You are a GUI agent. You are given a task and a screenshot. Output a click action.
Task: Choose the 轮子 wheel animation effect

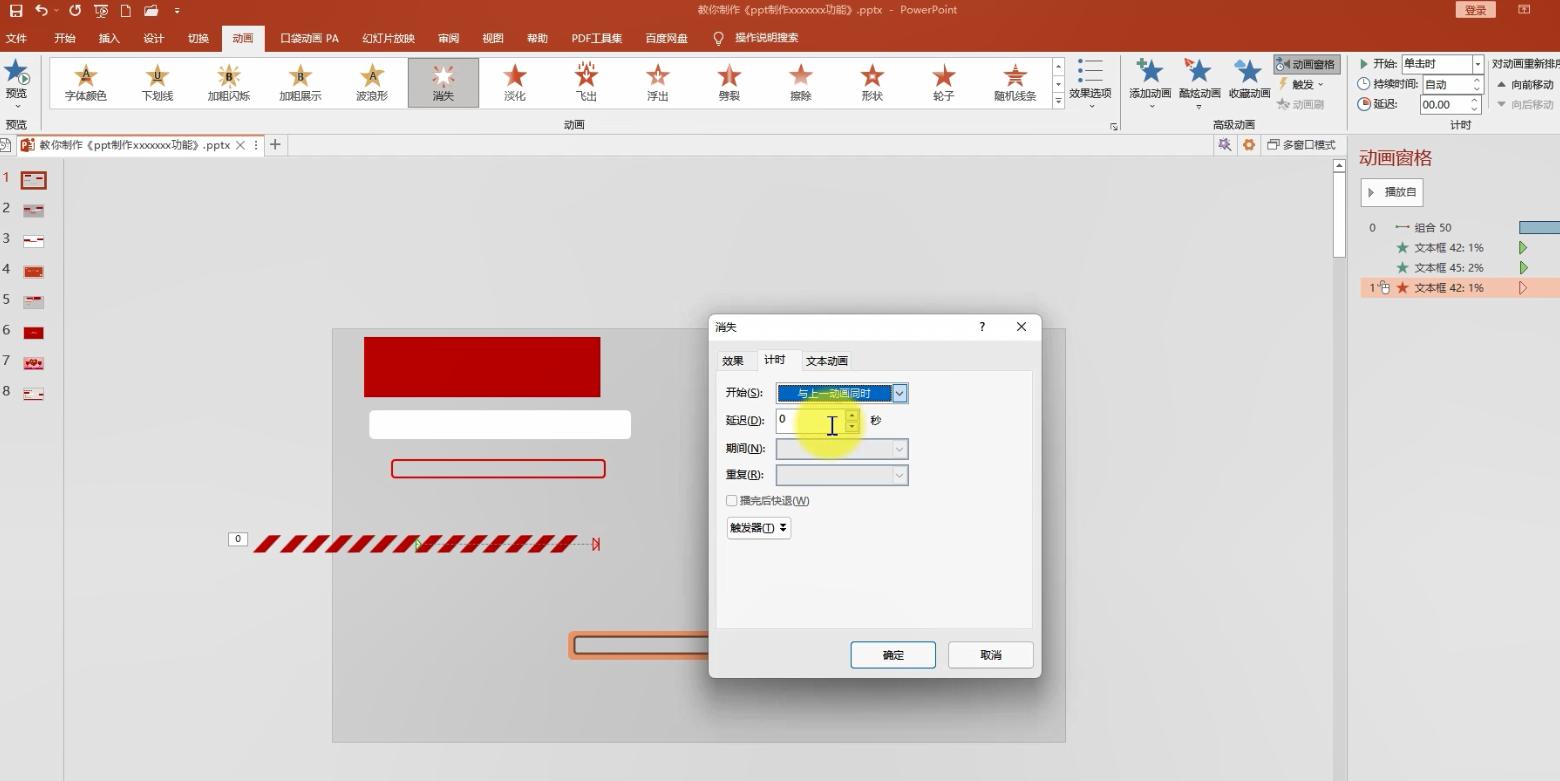coord(943,82)
